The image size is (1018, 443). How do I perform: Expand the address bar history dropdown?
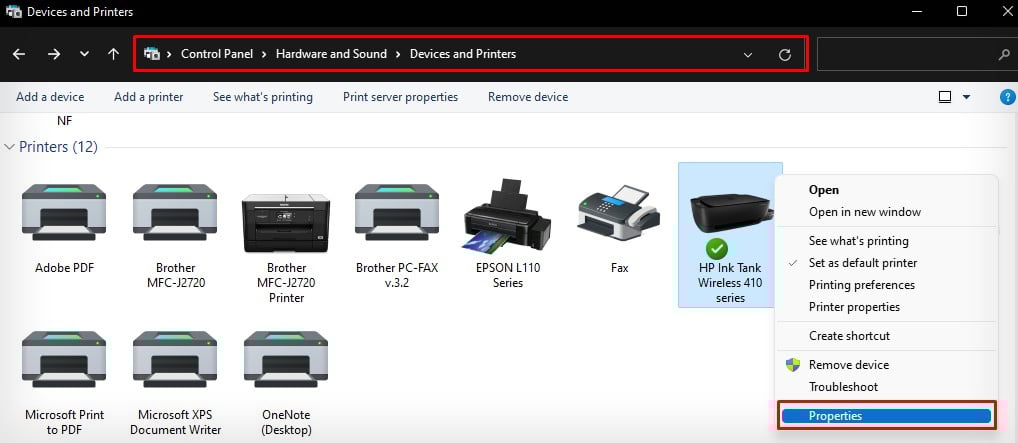pyautogui.click(x=748, y=55)
